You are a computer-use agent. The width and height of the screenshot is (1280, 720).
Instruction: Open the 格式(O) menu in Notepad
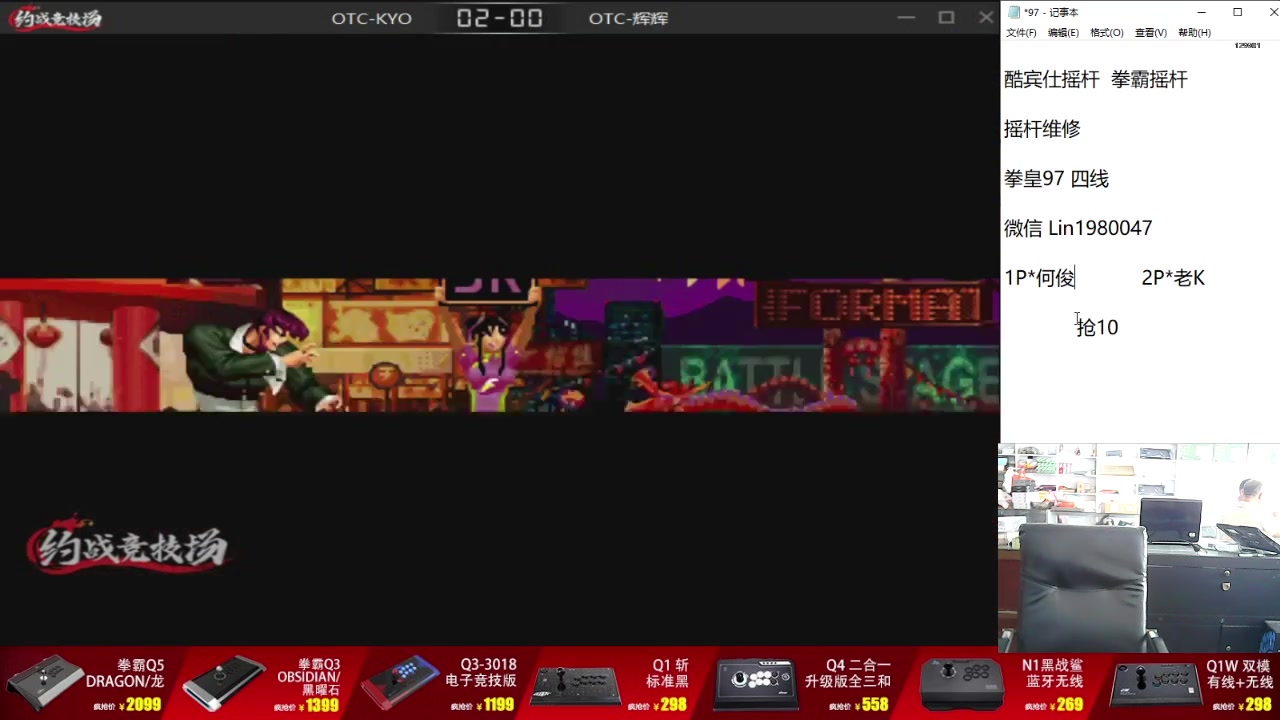coord(1107,33)
